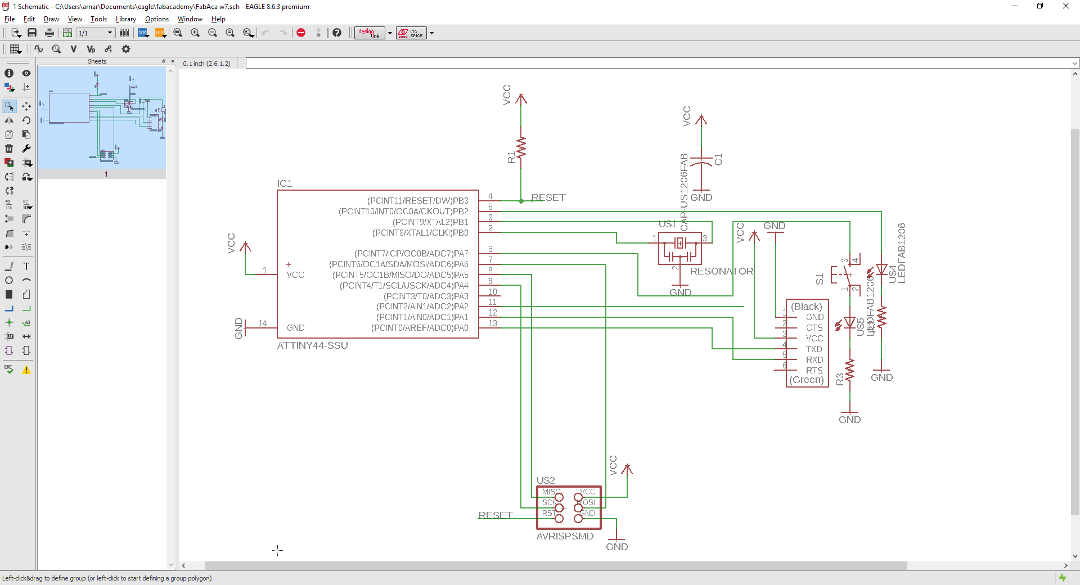Viewport: 1080px width, 585px height.
Task: Select the blue Bus tool
Action: click(9, 309)
